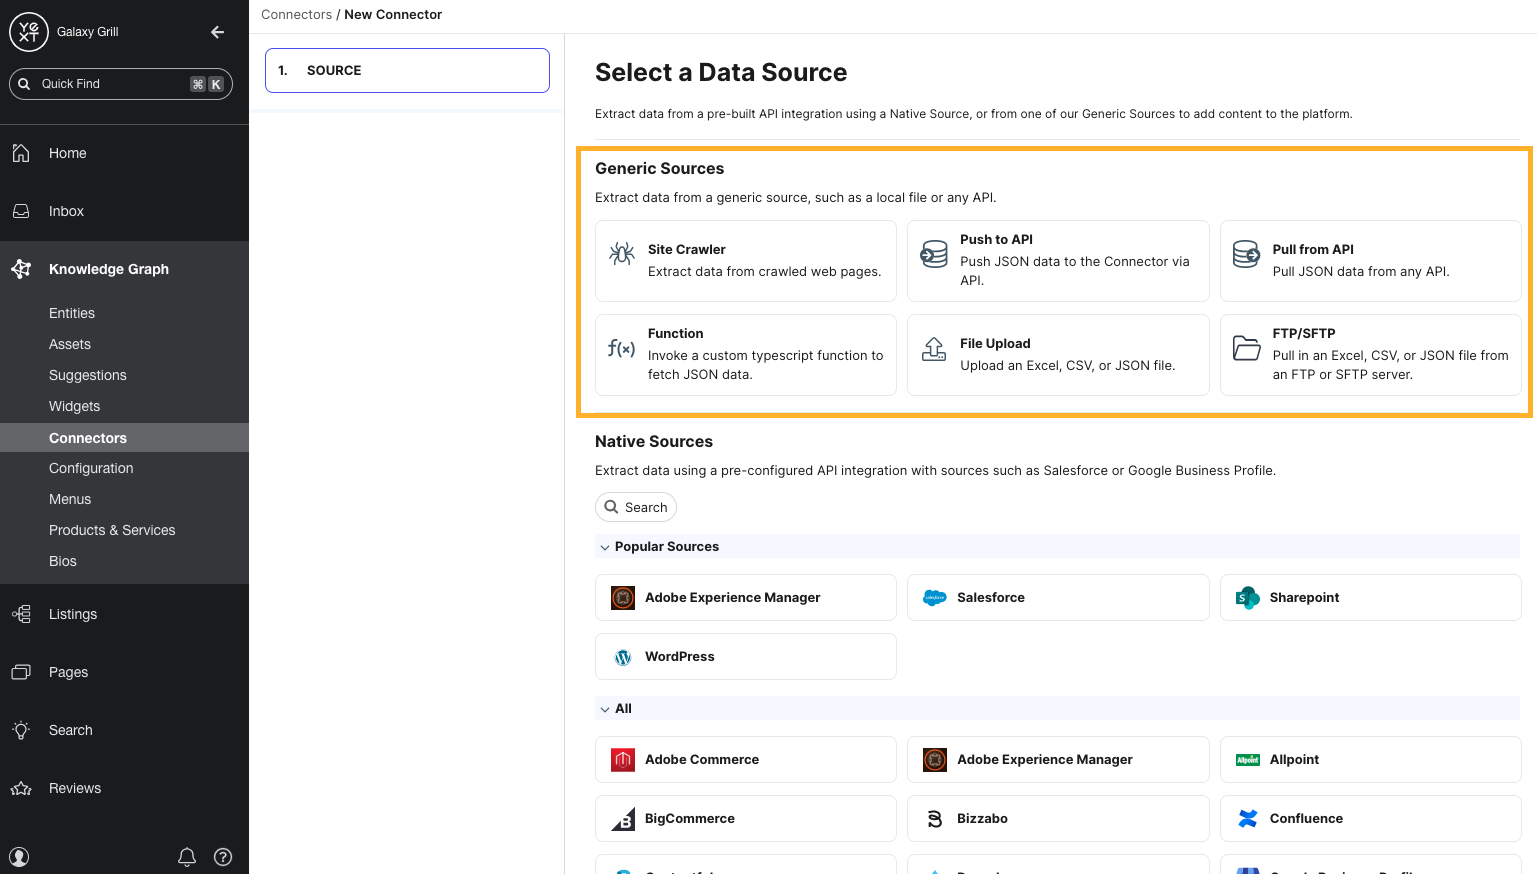1537x874 pixels.
Task: Open Assets menu item
Action: tap(70, 344)
